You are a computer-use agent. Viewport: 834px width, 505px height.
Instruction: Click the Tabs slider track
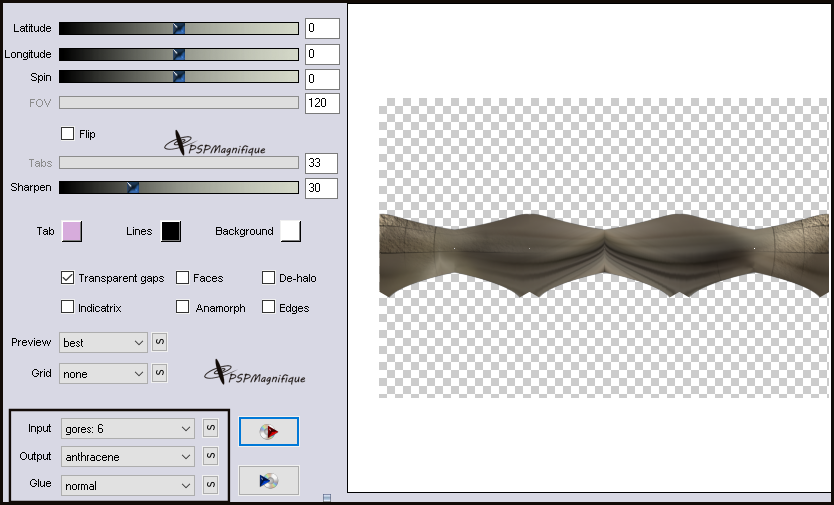click(x=179, y=163)
